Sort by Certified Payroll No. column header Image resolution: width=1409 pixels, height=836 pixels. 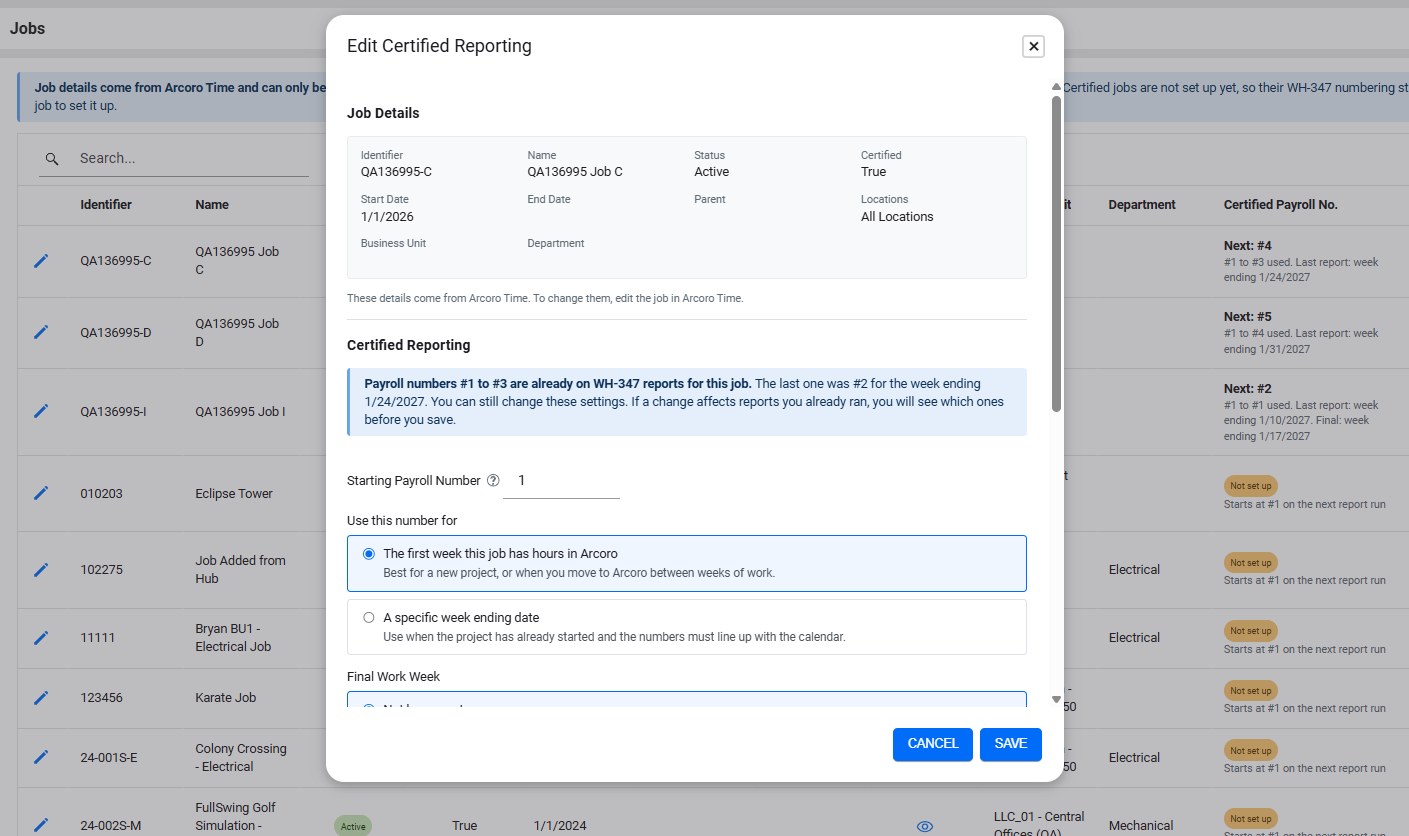click(1281, 205)
